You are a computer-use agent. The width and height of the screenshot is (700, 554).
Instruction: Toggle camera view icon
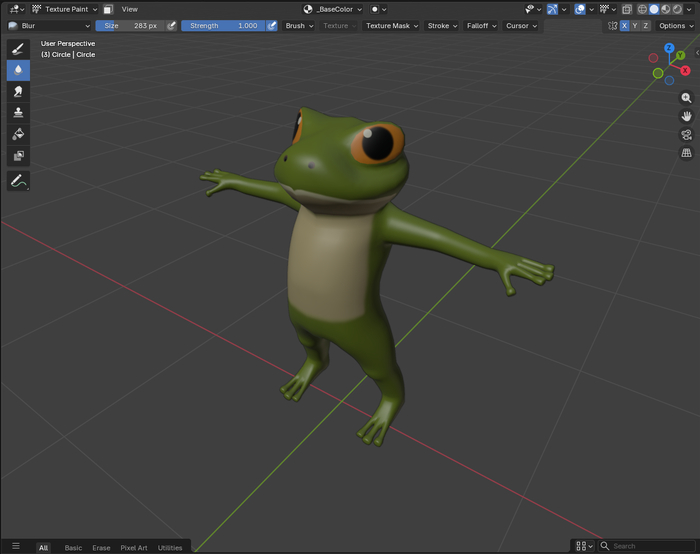point(686,135)
